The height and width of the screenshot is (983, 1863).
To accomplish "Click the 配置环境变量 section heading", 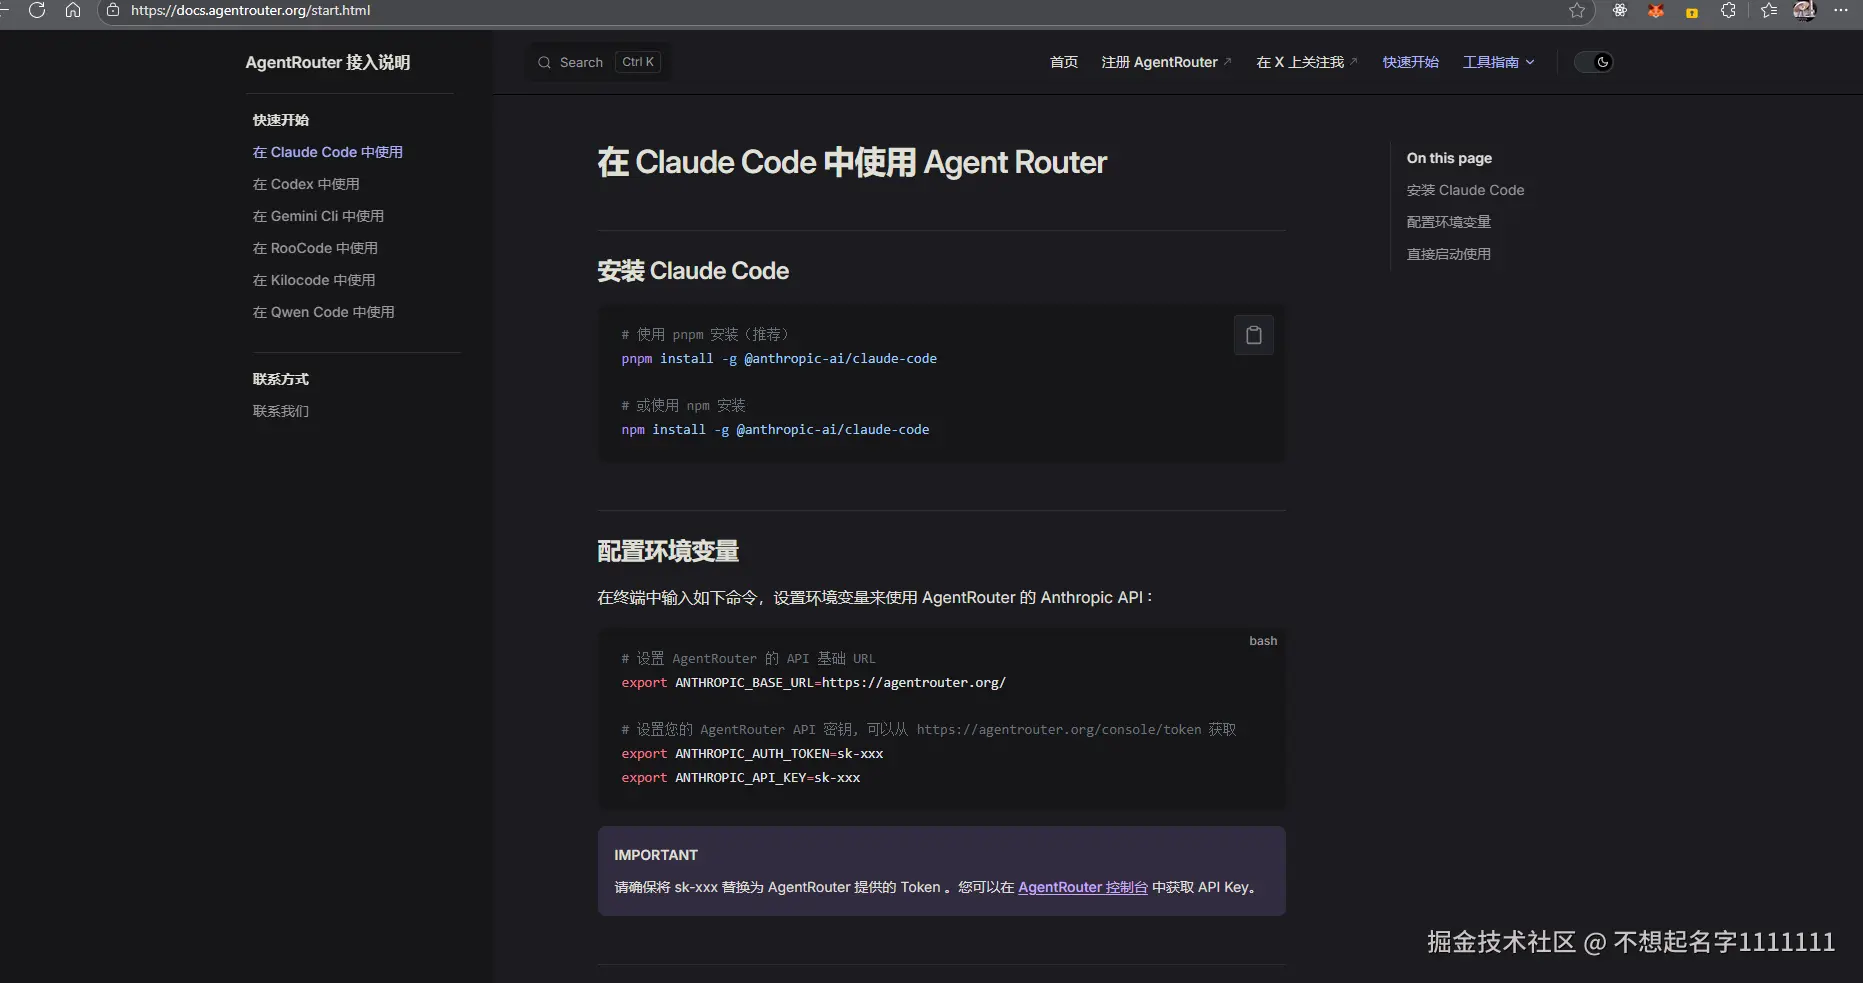I will pos(668,551).
